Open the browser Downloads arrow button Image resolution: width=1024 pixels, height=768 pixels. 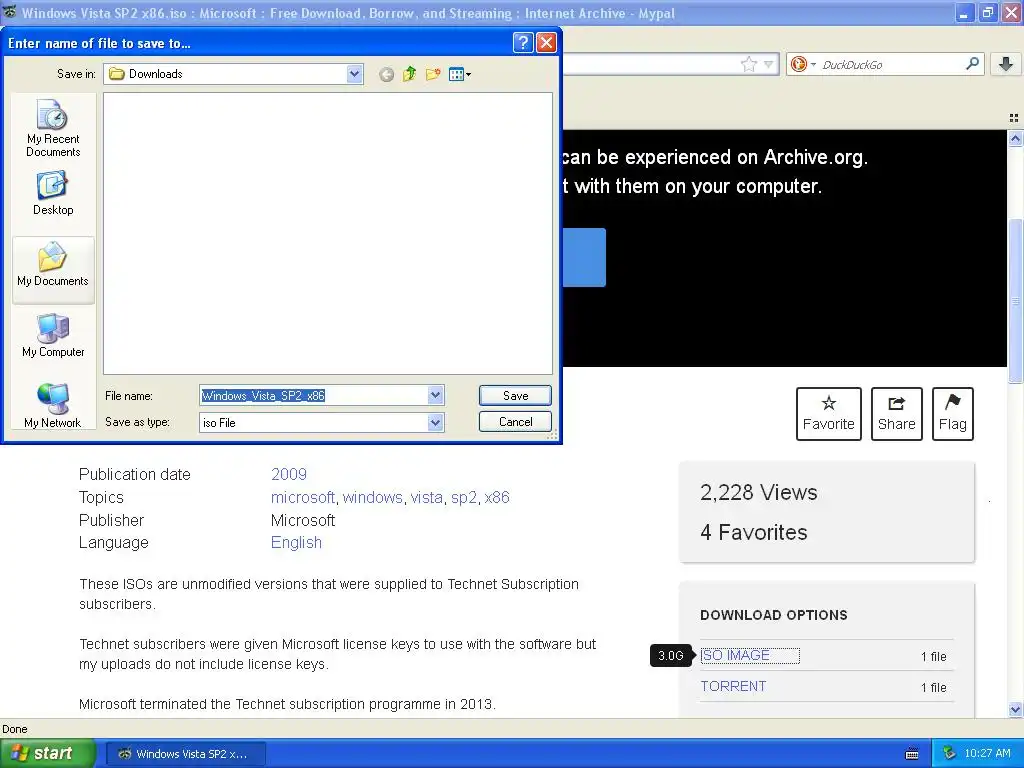(x=1006, y=64)
